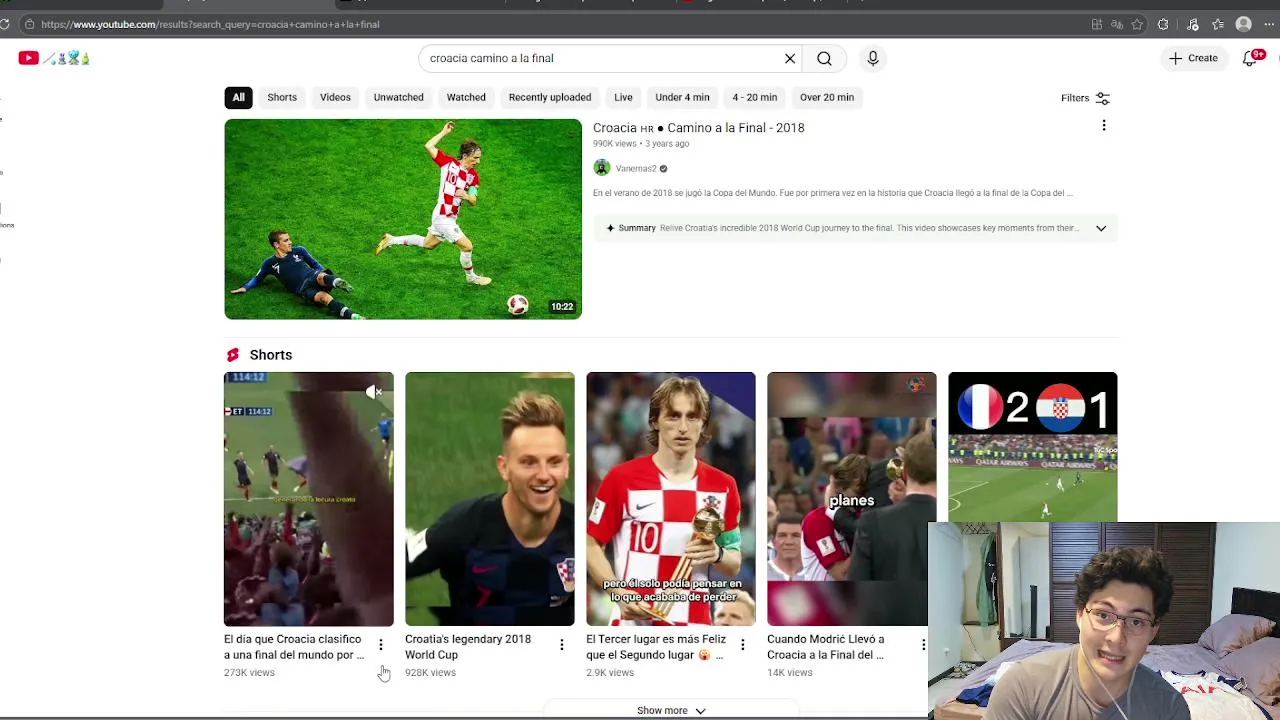This screenshot has width=1280, height=720.
Task: Open the 'planes' captioned short thumbnail
Action: tap(852, 499)
